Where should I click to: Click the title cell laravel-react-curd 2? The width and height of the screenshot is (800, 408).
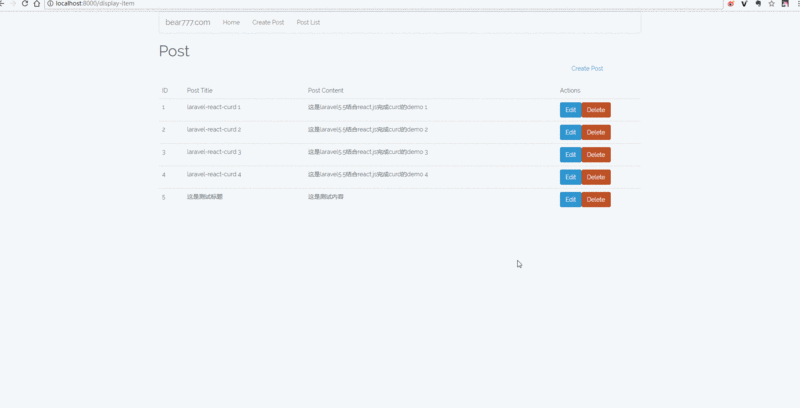click(x=214, y=130)
